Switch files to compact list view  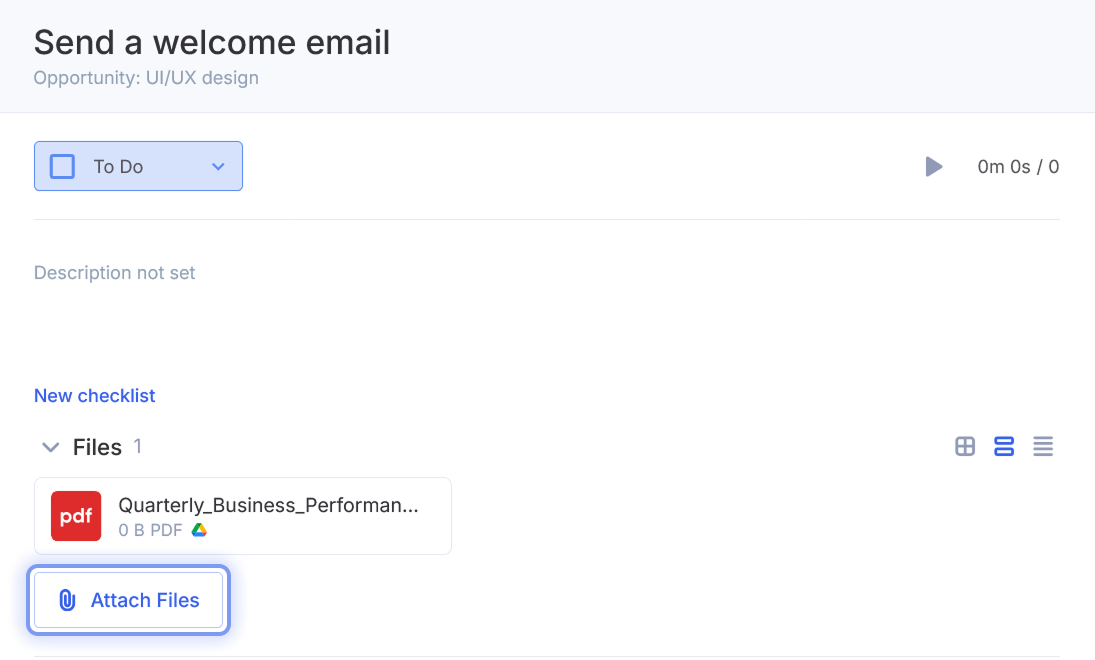coord(1043,447)
